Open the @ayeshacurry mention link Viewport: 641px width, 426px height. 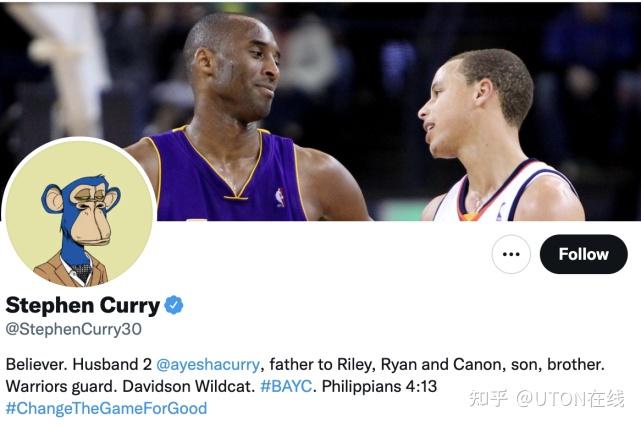(208, 364)
